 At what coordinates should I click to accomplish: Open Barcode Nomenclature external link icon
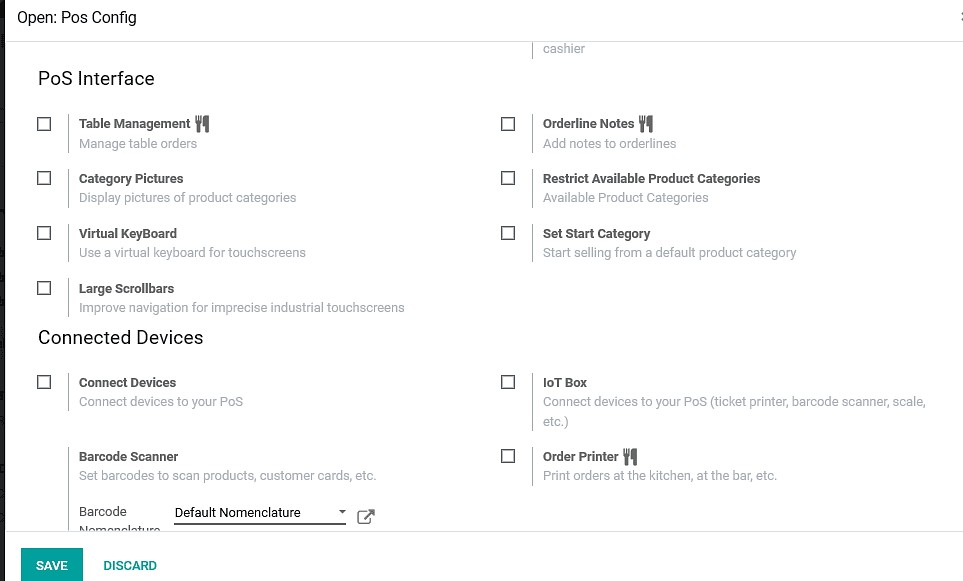(x=365, y=517)
